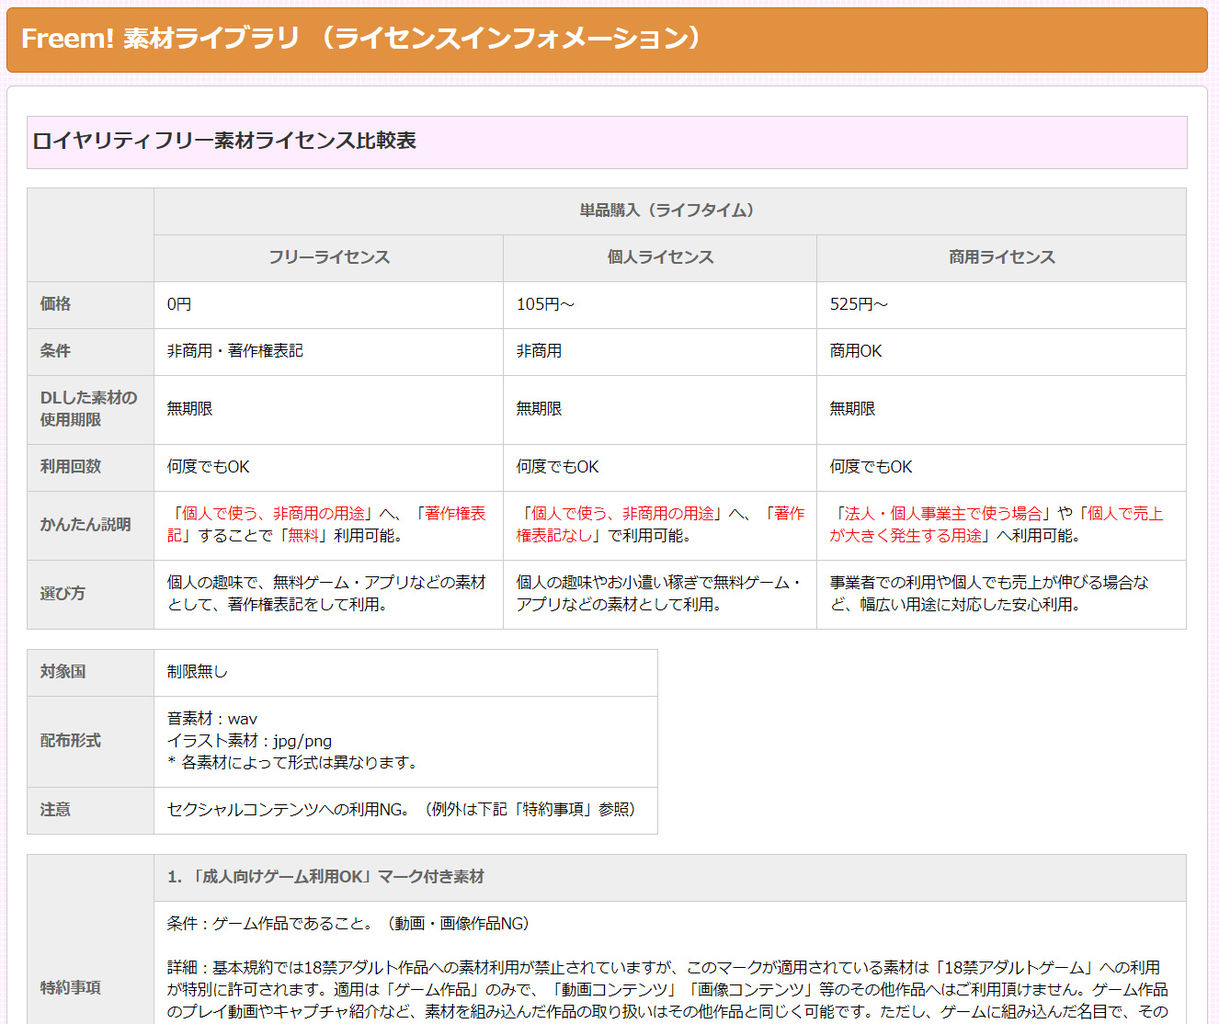
Task: Click the フリーライセンス column header
Action: (x=329, y=258)
